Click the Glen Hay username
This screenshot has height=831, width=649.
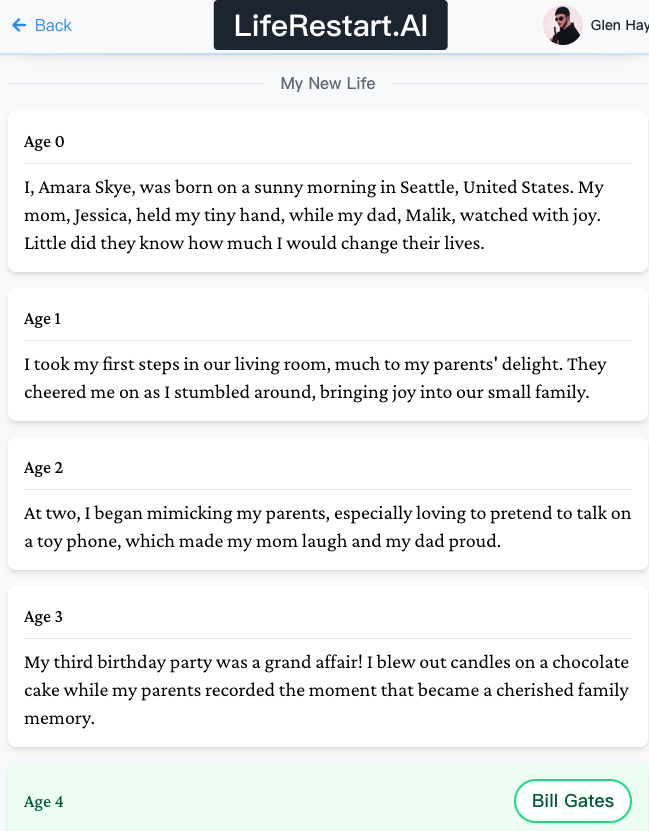tap(619, 25)
